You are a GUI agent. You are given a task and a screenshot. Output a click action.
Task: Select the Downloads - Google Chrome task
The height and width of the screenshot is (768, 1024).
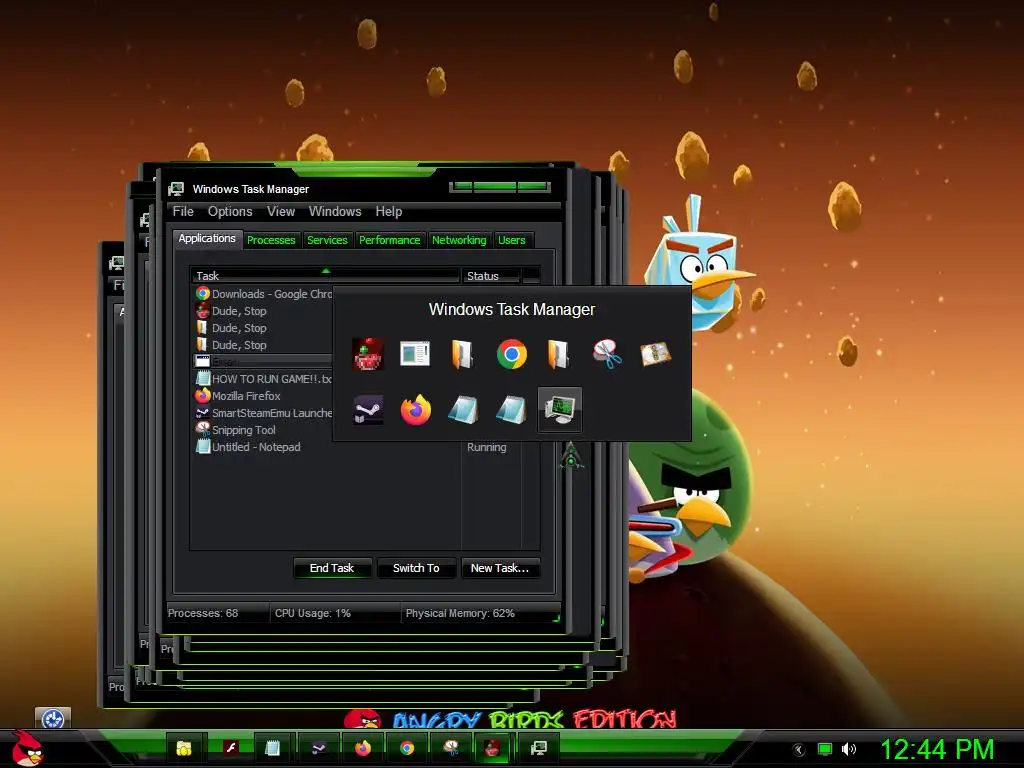click(x=264, y=294)
